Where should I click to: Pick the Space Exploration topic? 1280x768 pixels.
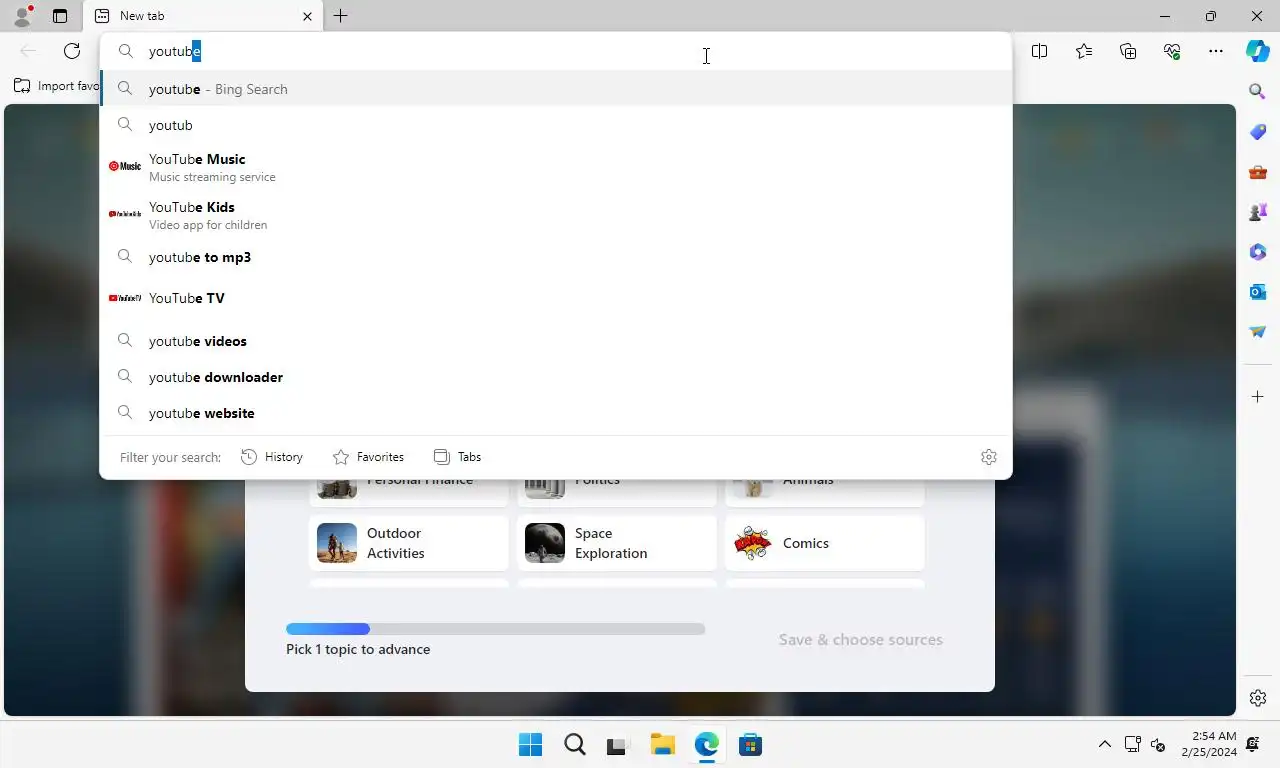pos(617,543)
